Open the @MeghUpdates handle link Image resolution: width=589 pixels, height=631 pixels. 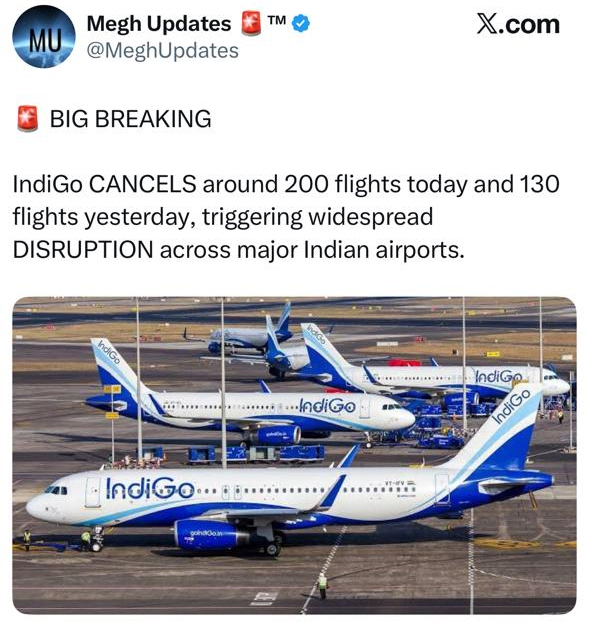click(x=163, y=51)
